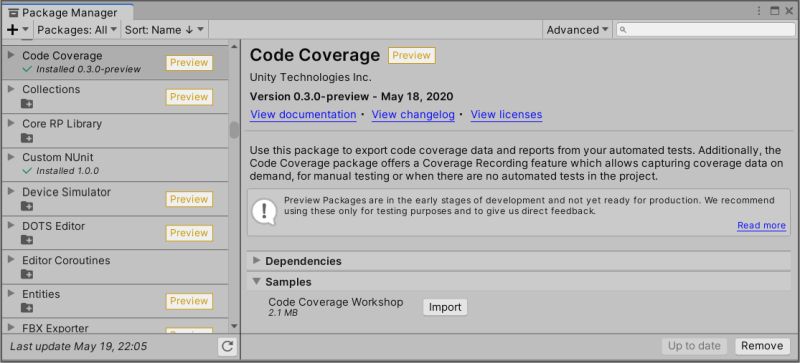This screenshot has width=800, height=363.
Task: Click the Entities folder download icon
Action: [27, 308]
